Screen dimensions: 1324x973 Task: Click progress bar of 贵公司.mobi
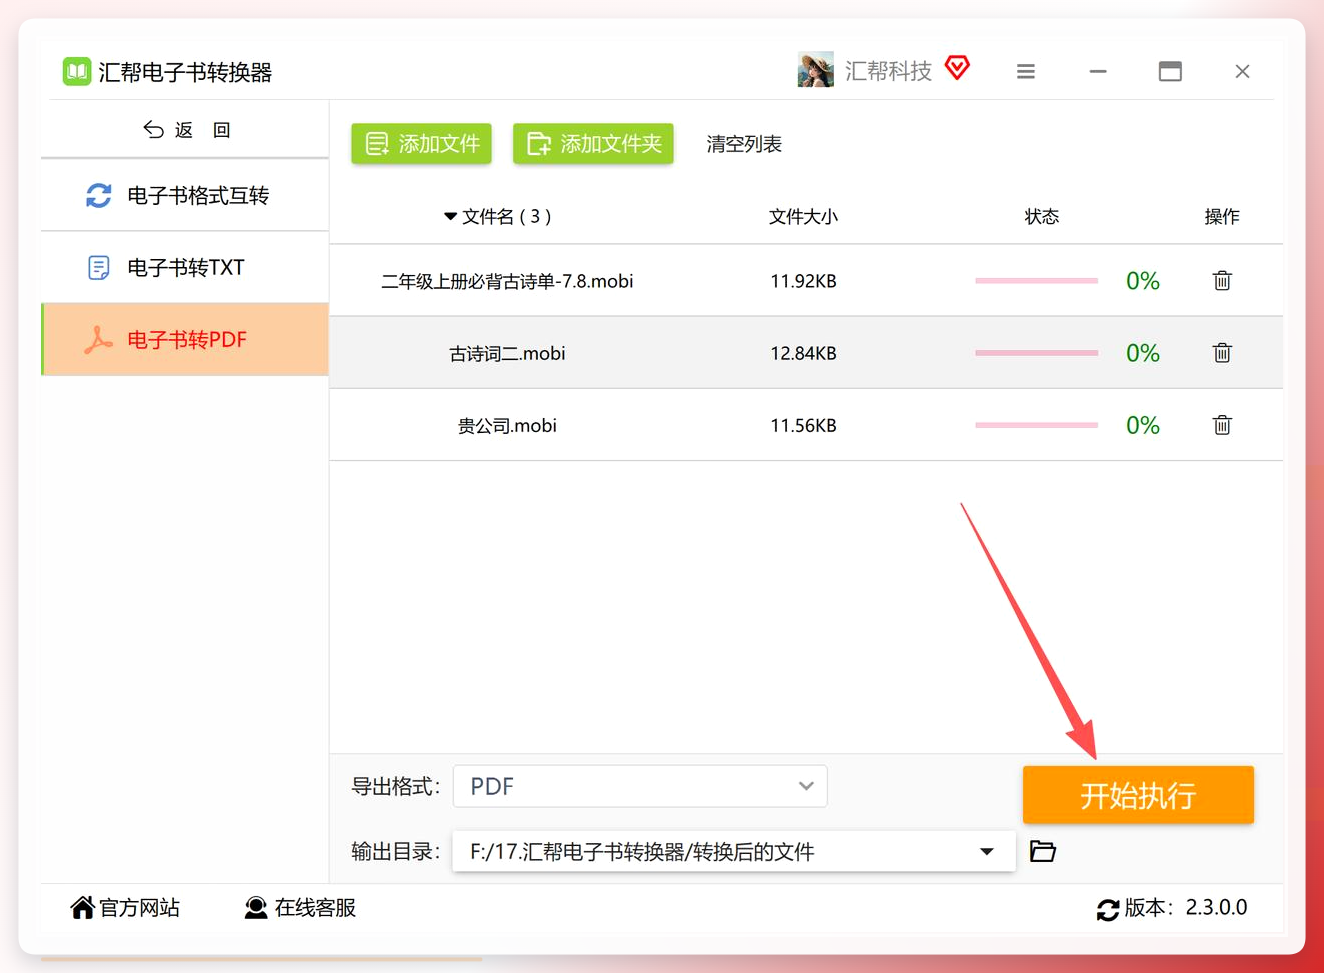(1036, 425)
